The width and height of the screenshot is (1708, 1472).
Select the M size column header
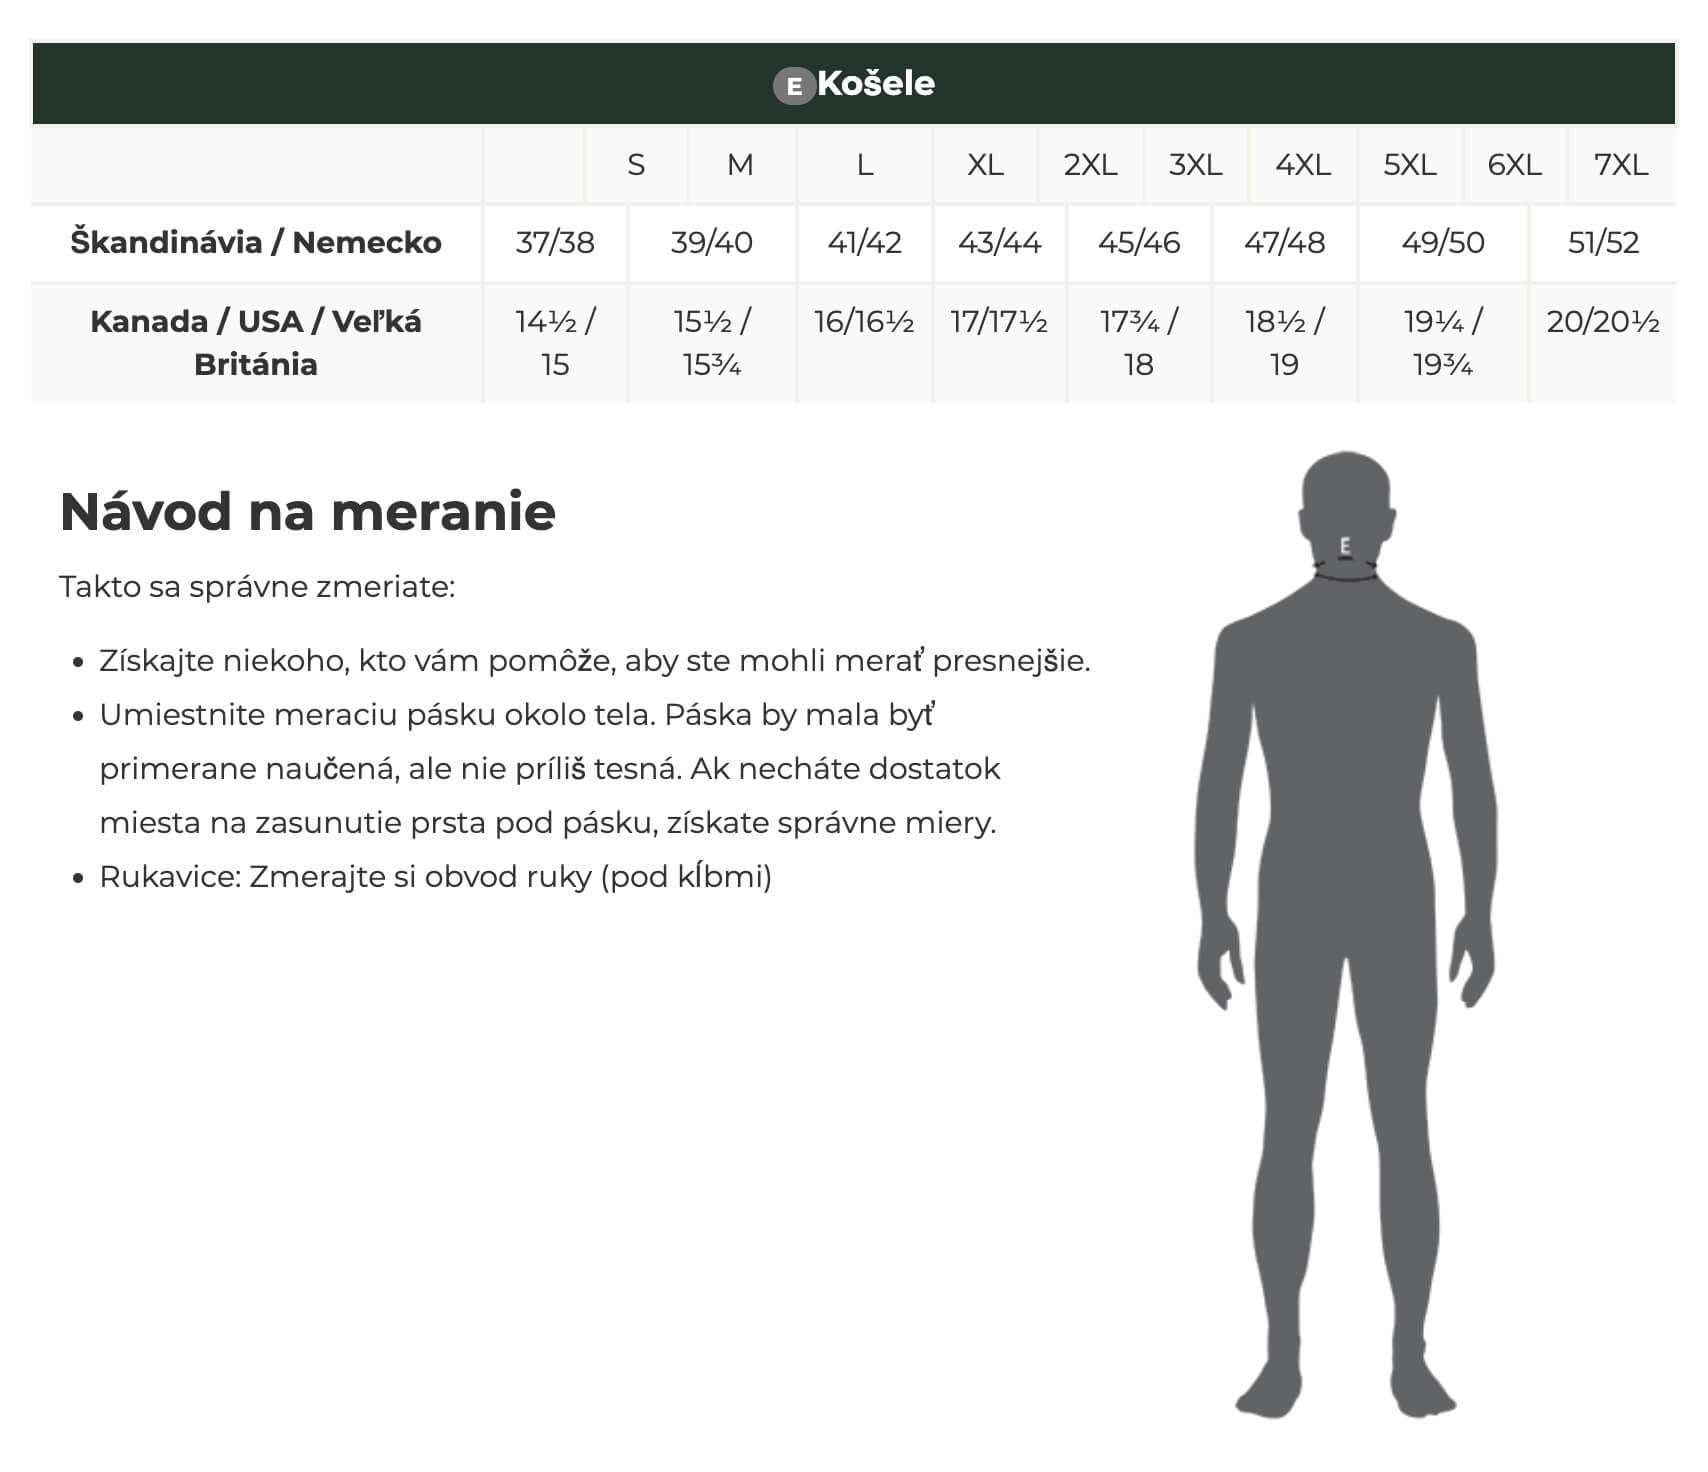pos(740,164)
